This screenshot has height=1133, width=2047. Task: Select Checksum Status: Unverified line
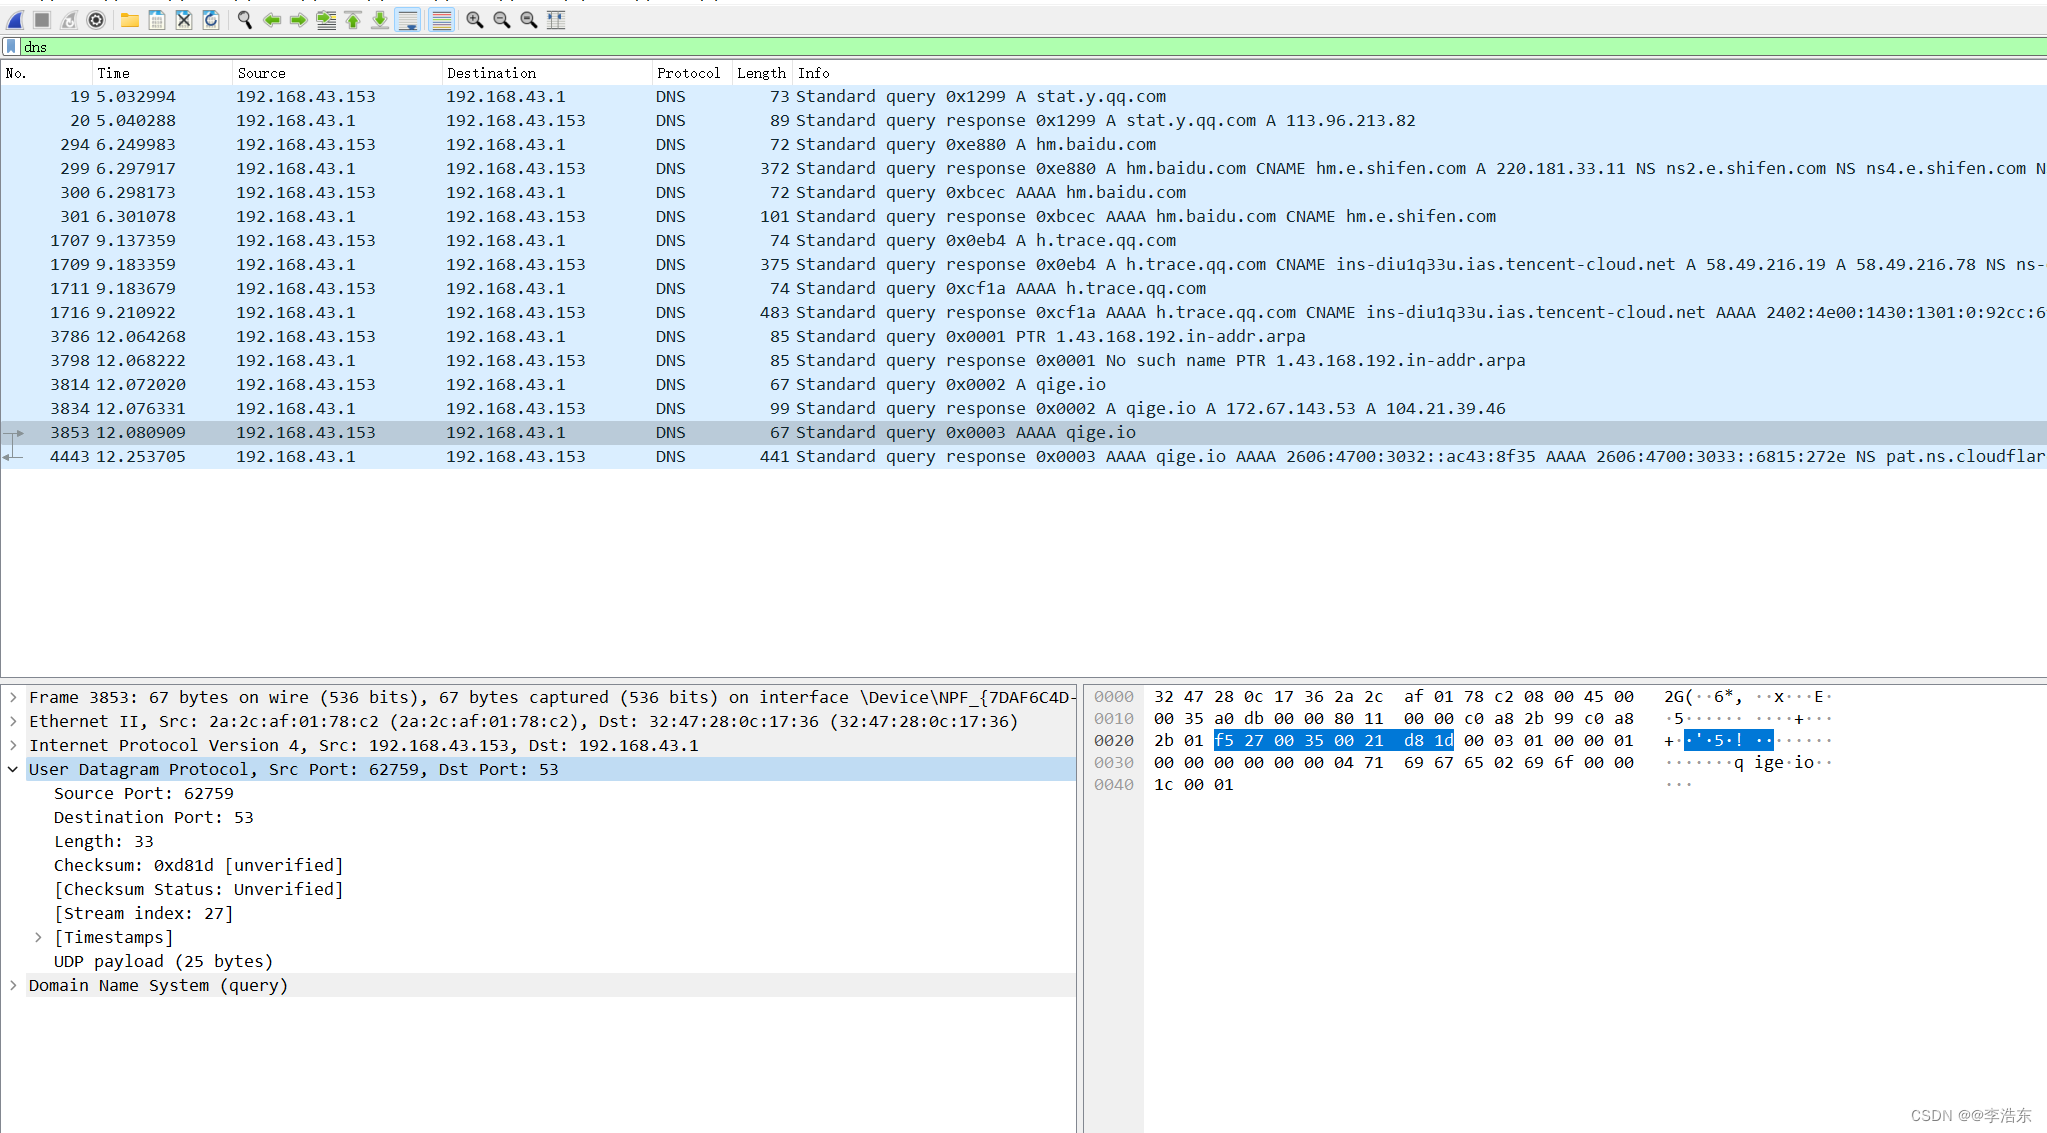click(x=199, y=890)
